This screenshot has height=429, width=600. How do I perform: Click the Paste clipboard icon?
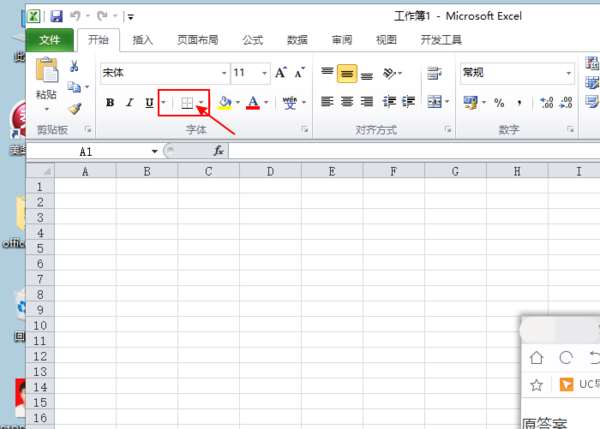pos(46,70)
